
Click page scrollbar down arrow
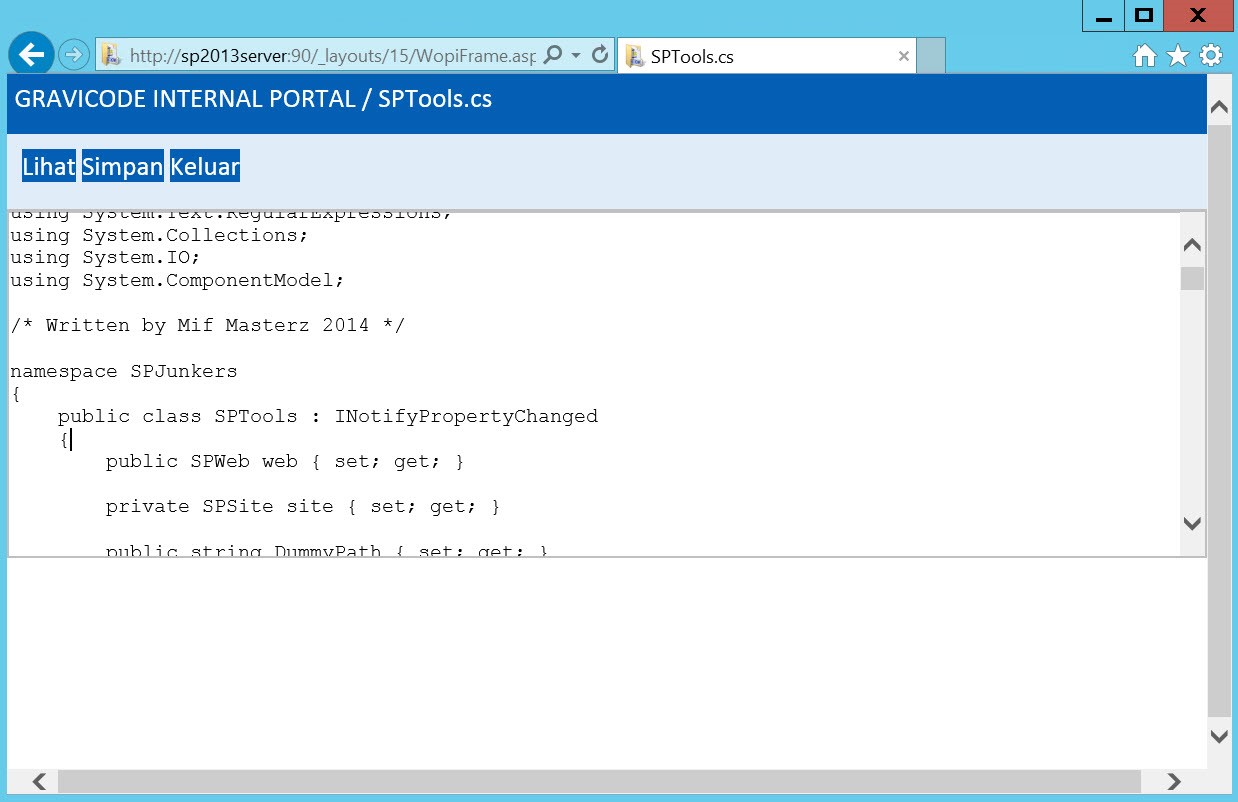click(1219, 736)
